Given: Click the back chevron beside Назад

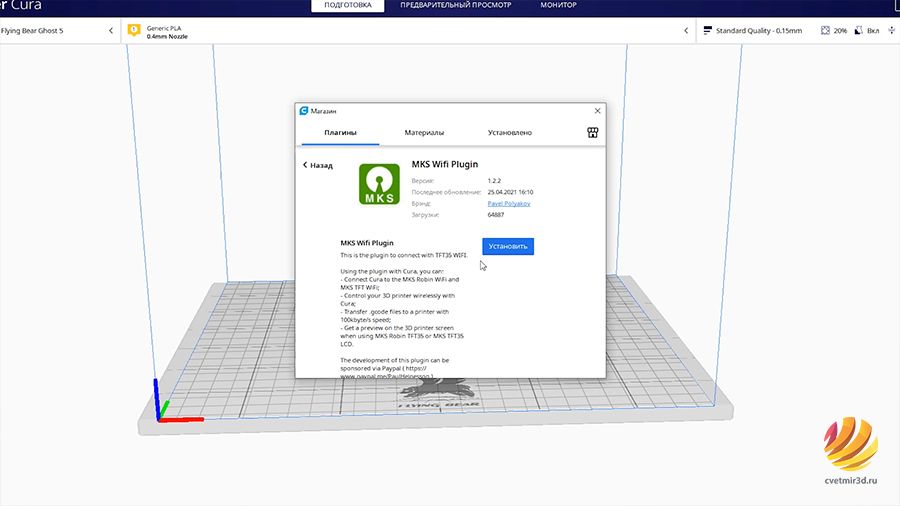Looking at the screenshot, I should tap(305, 165).
